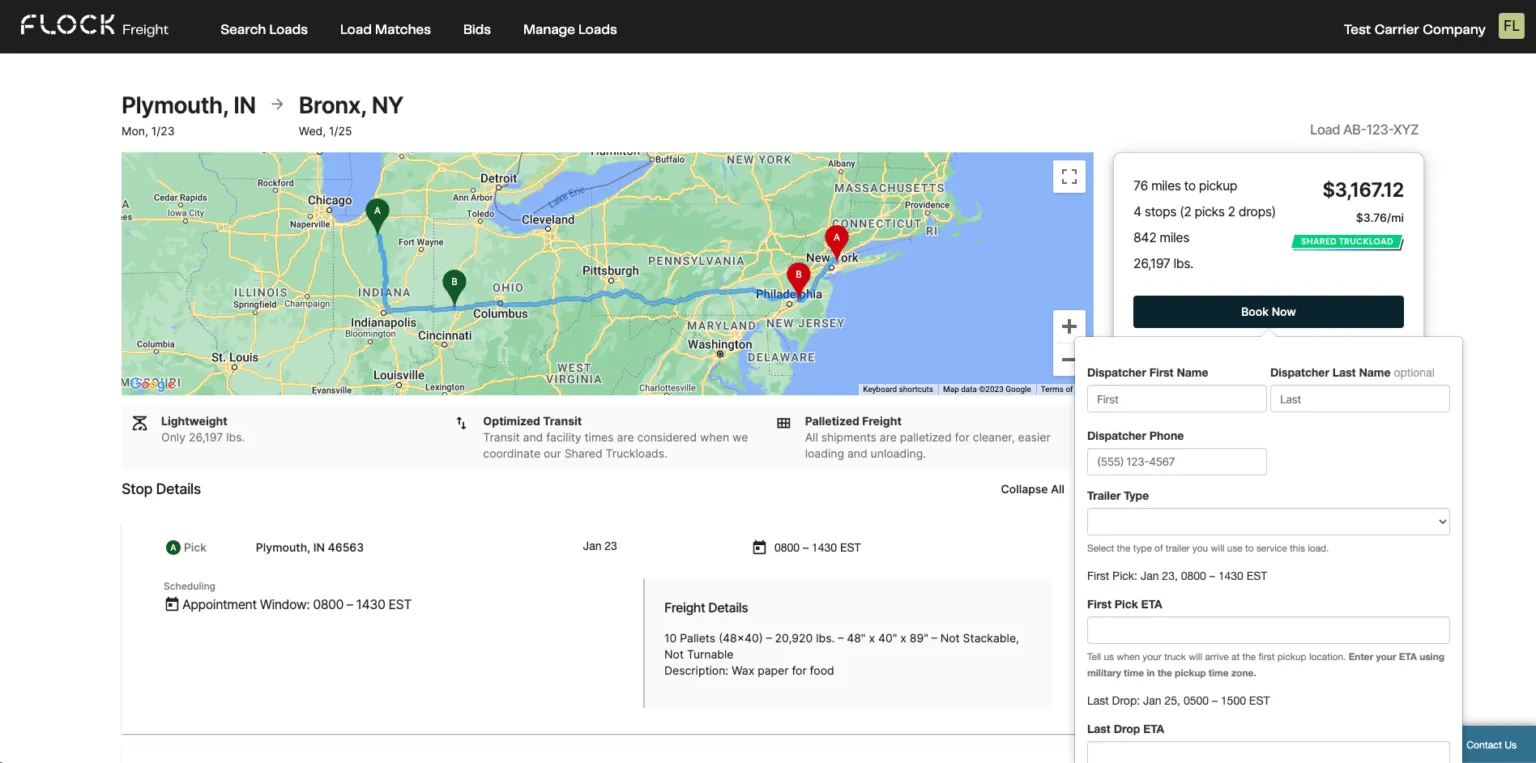Click calendar icon beside Appointment Window
The height and width of the screenshot is (763, 1536).
click(171, 604)
